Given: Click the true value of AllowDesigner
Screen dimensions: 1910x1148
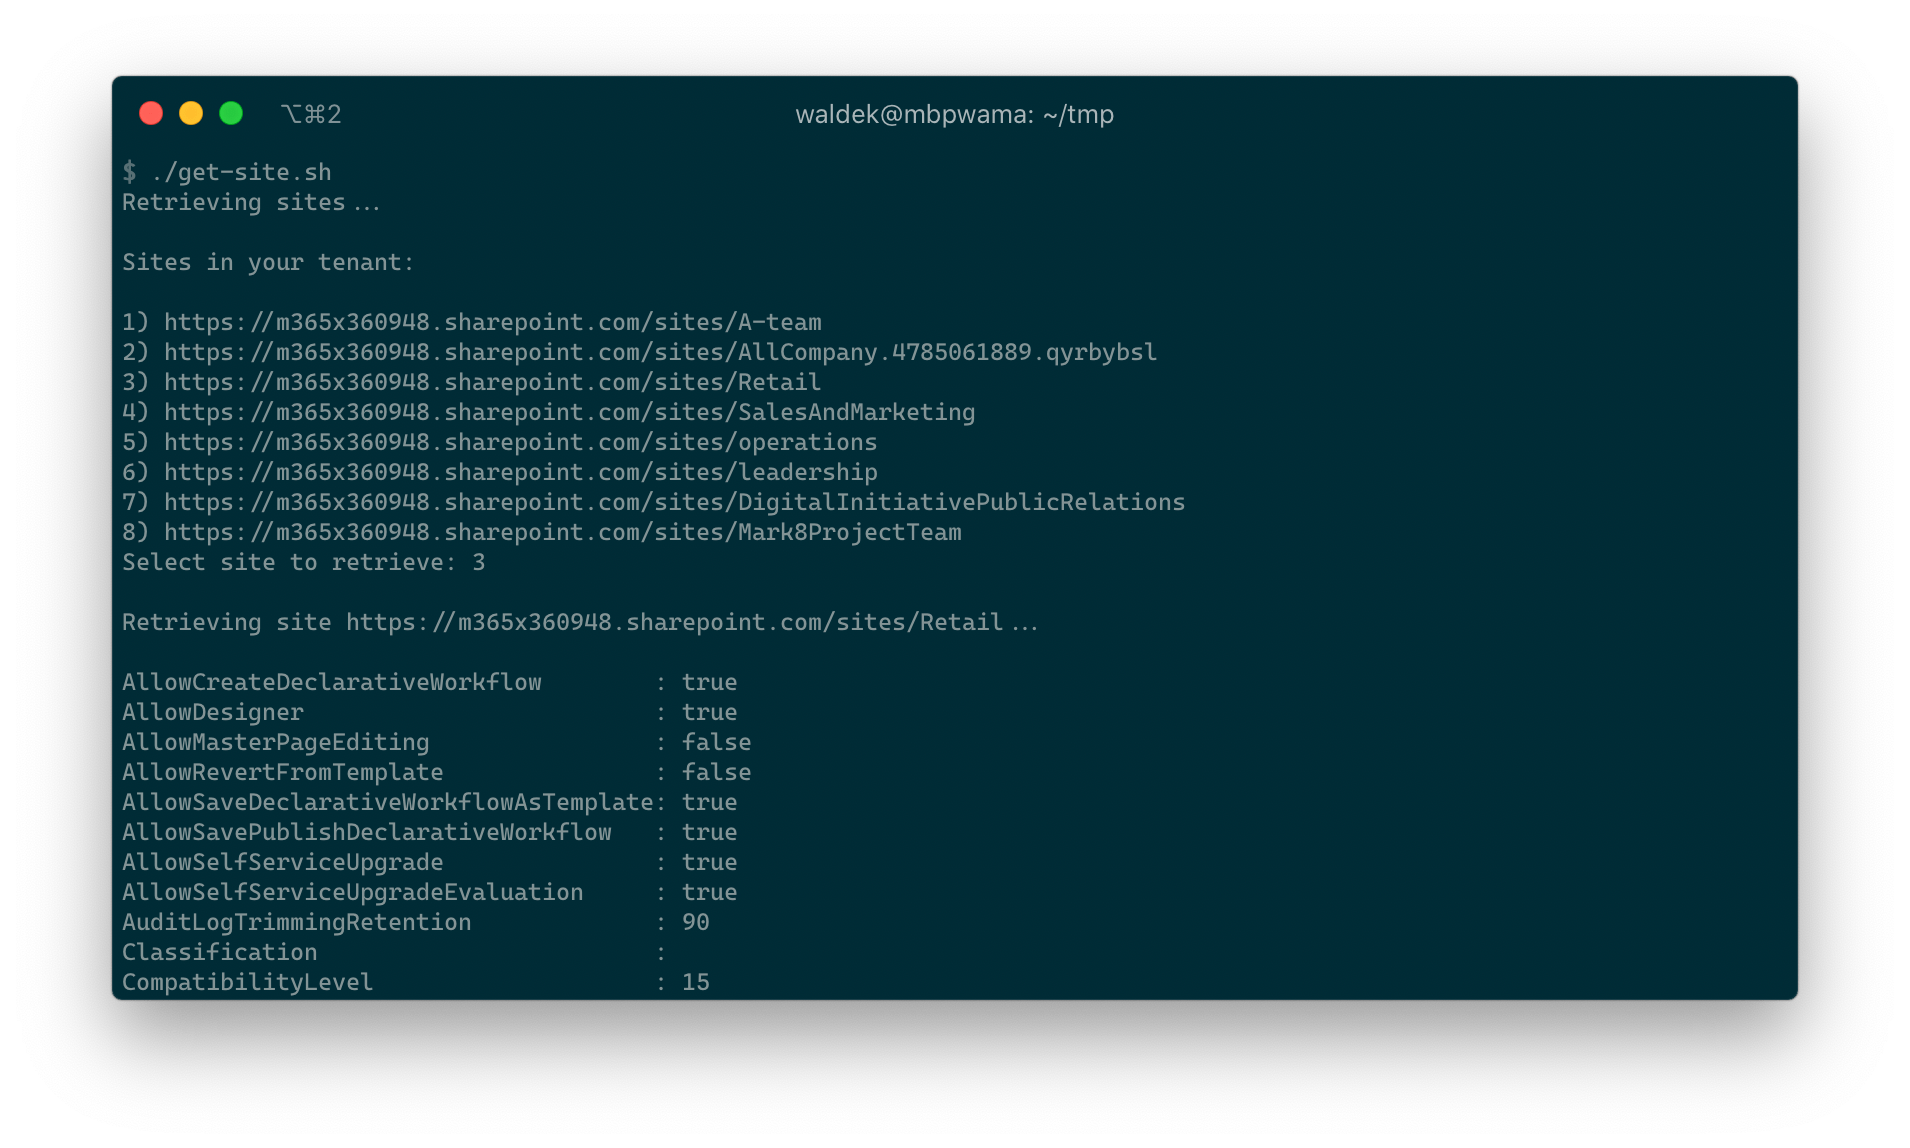Looking at the screenshot, I should tap(710, 712).
